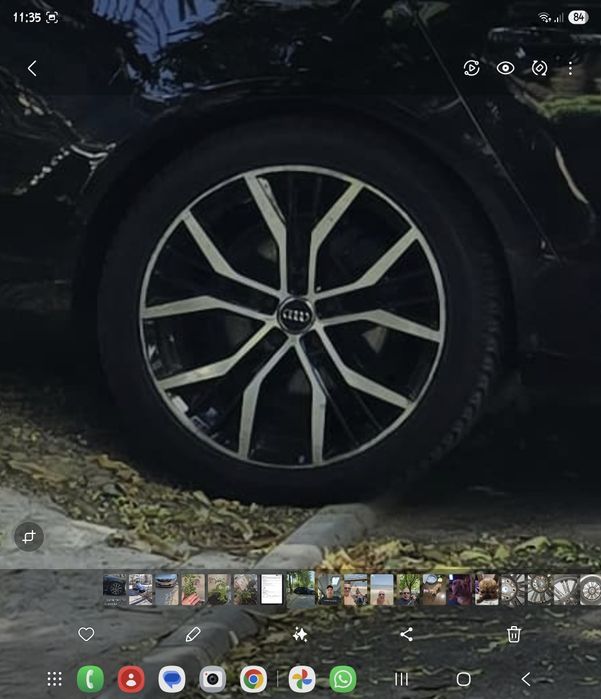Tap the 11:35 clock in status bar
This screenshot has height=699, width=601.
pyautogui.click(x=27, y=17)
